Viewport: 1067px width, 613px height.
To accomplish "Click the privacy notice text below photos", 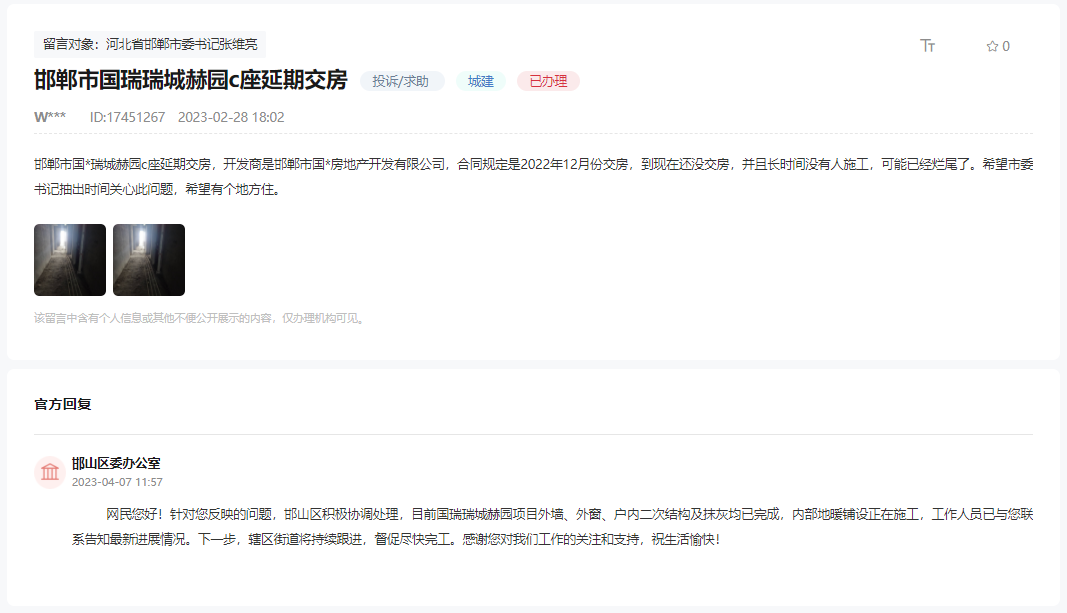I will click(x=201, y=318).
